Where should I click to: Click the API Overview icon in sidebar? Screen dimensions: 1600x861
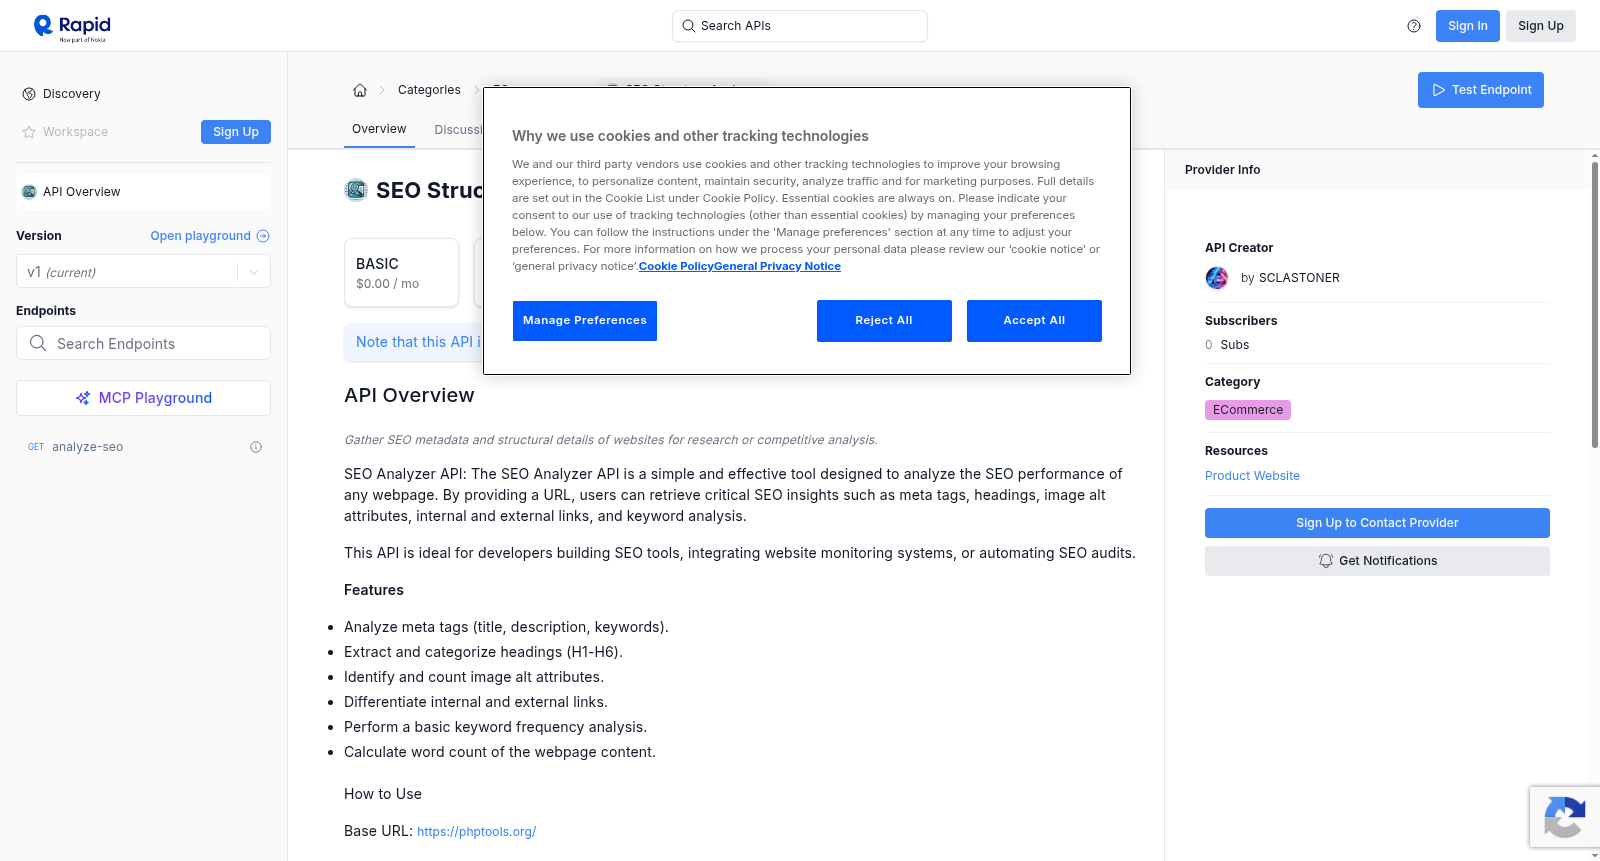click(x=29, y=192)
